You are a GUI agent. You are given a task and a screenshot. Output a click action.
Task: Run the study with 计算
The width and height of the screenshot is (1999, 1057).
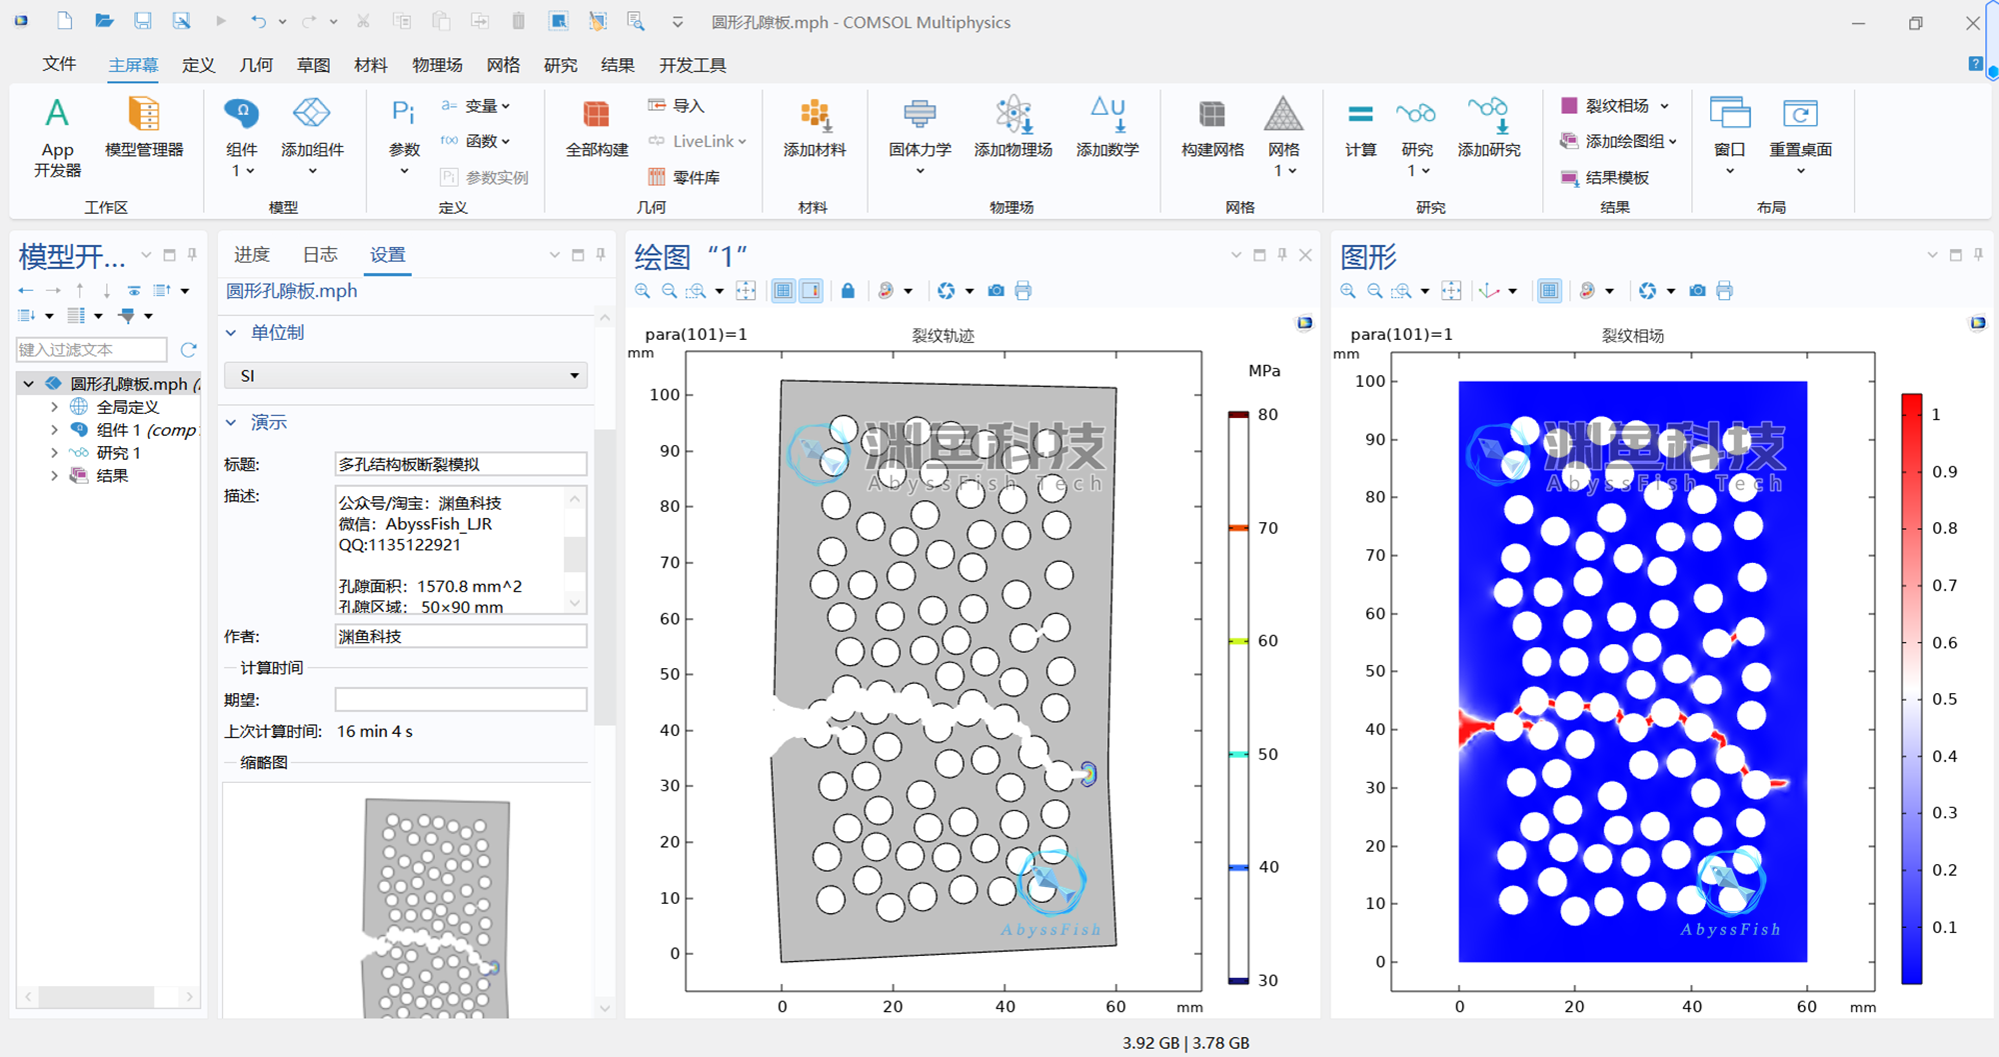tap(1360, 128)
